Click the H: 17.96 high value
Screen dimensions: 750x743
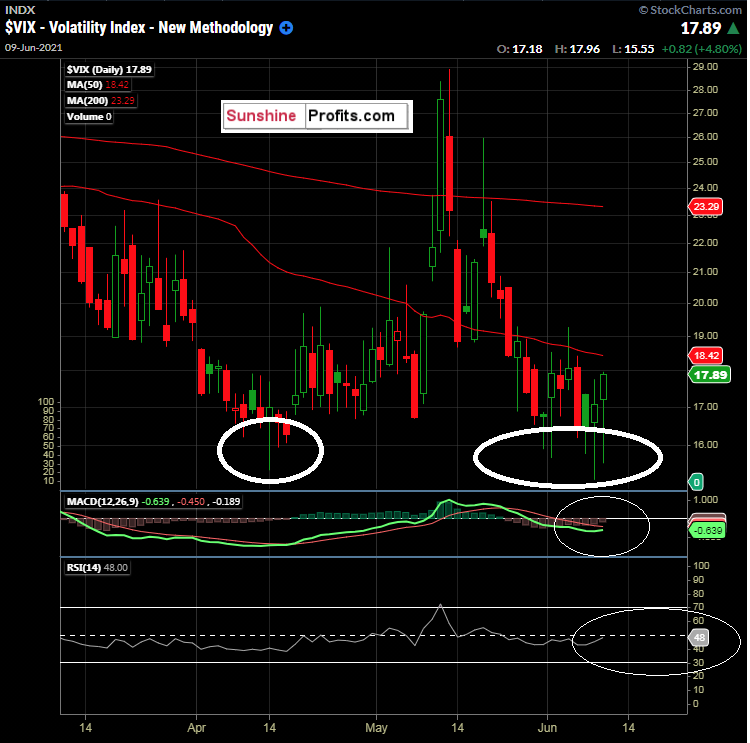[x=577, y=49]
